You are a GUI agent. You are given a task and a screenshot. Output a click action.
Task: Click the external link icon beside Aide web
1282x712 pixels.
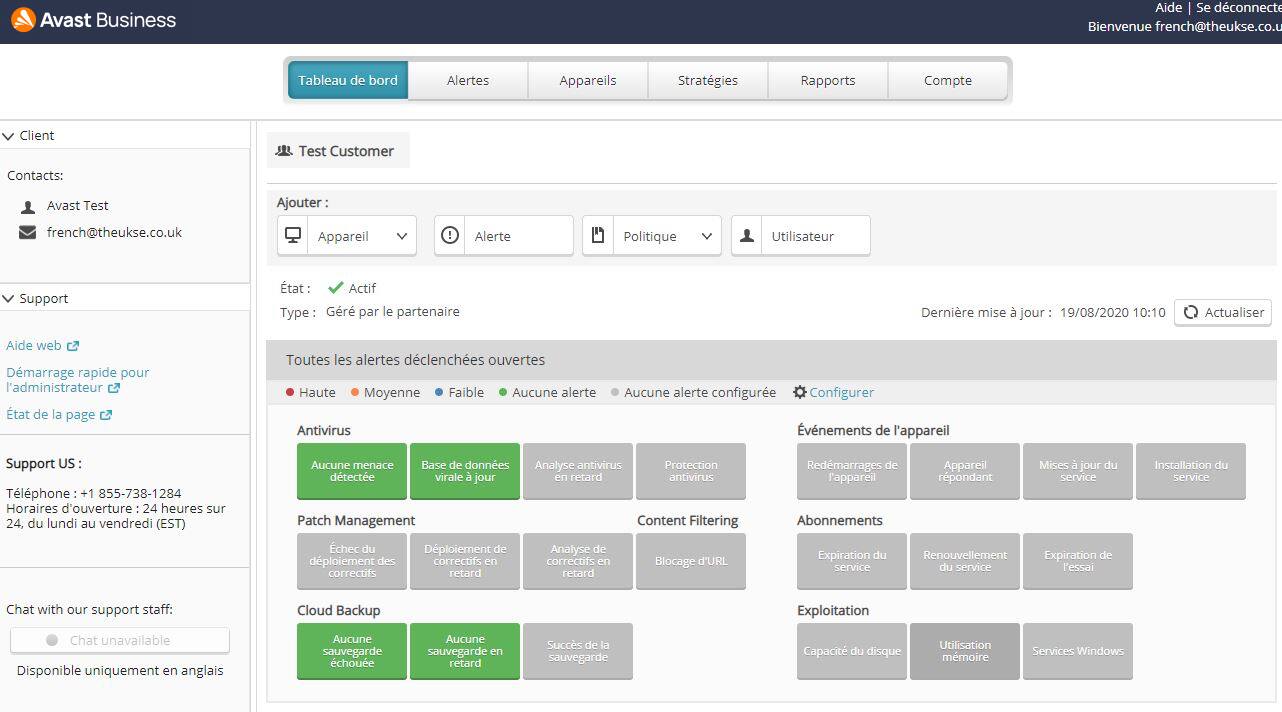[73, 346]
